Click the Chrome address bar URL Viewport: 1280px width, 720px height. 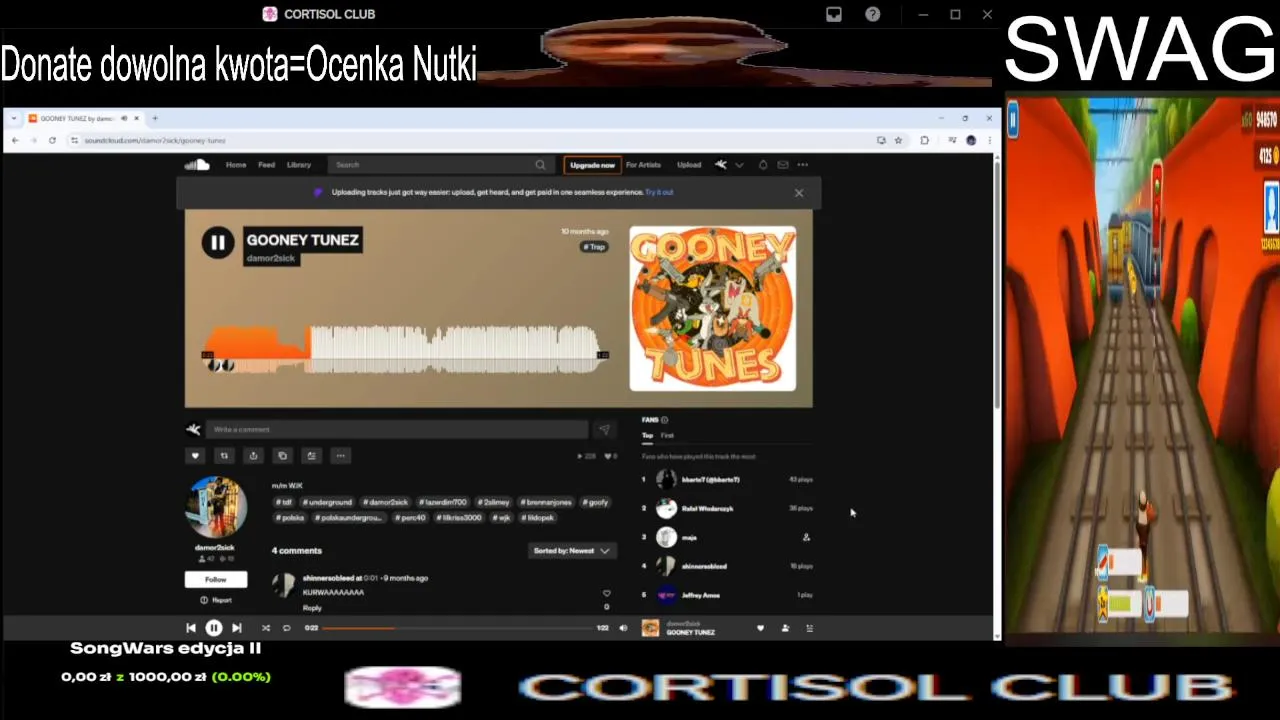point(155,141)
